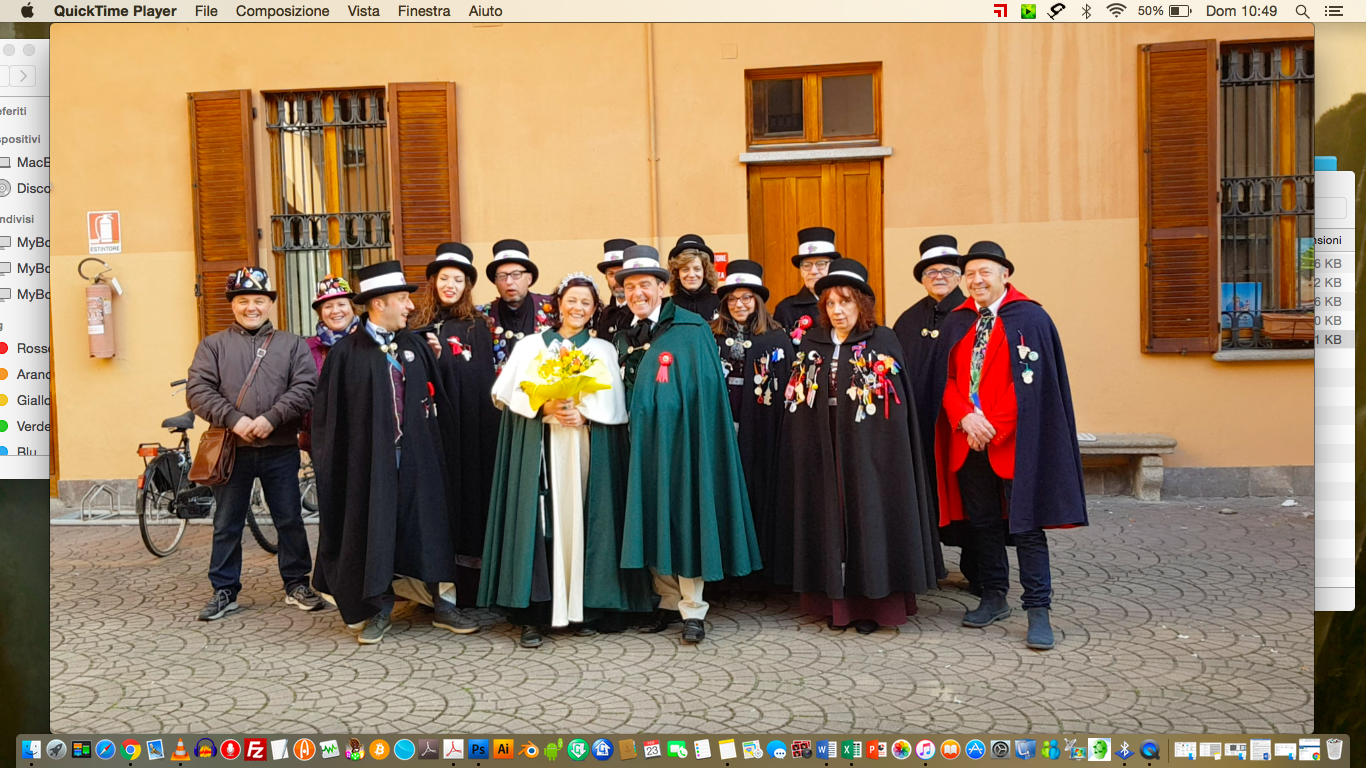The width and height of the screenshot is (1366, 768).
Task: Open Spotlight search magnifier icon
Action: pyautogui.click(x=1302, y=11)
